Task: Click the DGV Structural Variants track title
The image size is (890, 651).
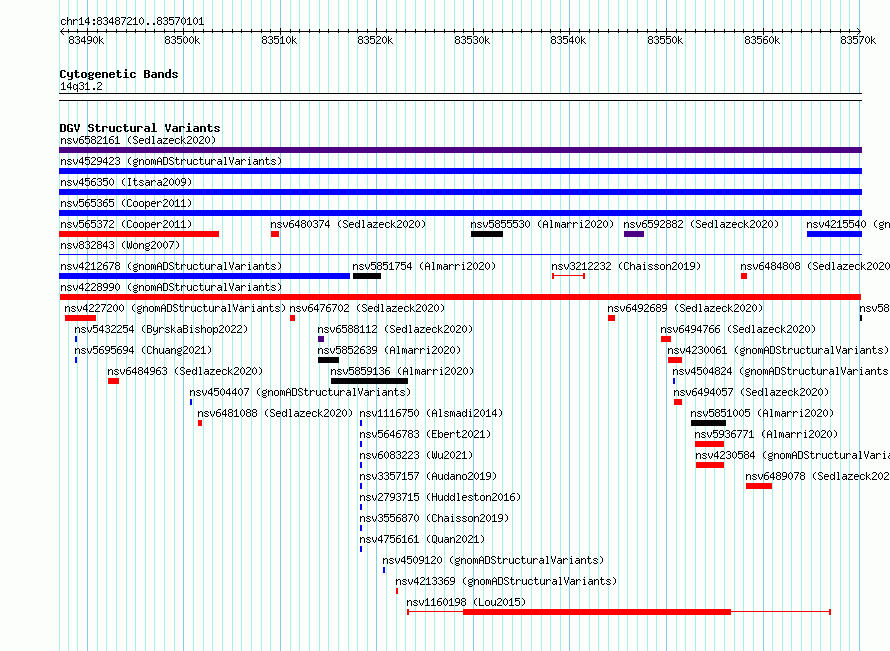Action: coord(140,128)
